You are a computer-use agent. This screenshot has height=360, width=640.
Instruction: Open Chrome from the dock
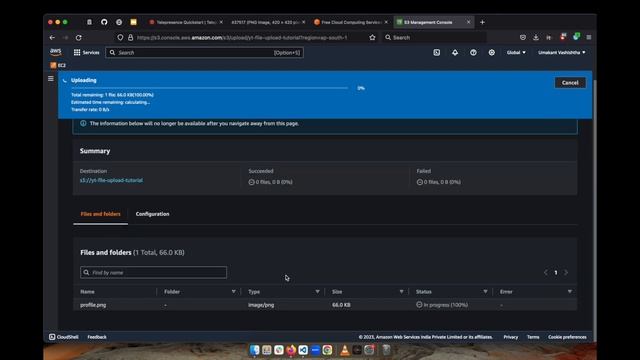(327, 350)
